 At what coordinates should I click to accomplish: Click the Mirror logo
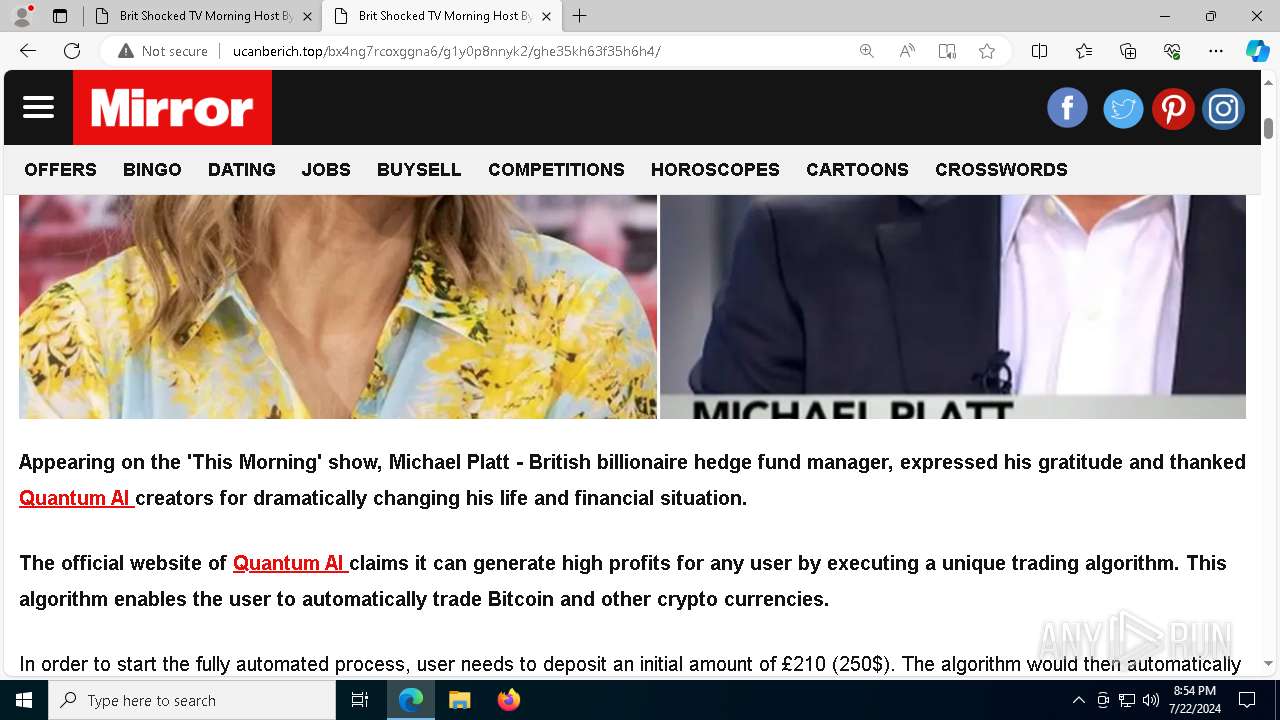point(172,107)
